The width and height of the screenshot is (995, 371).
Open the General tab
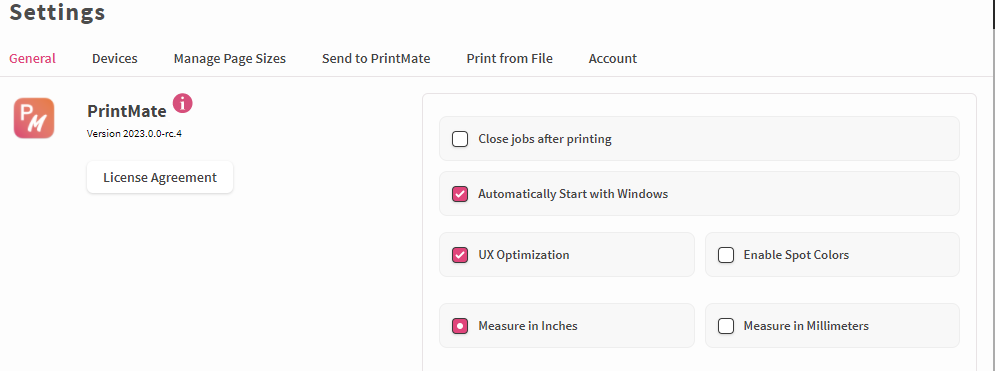coord(32,58)
